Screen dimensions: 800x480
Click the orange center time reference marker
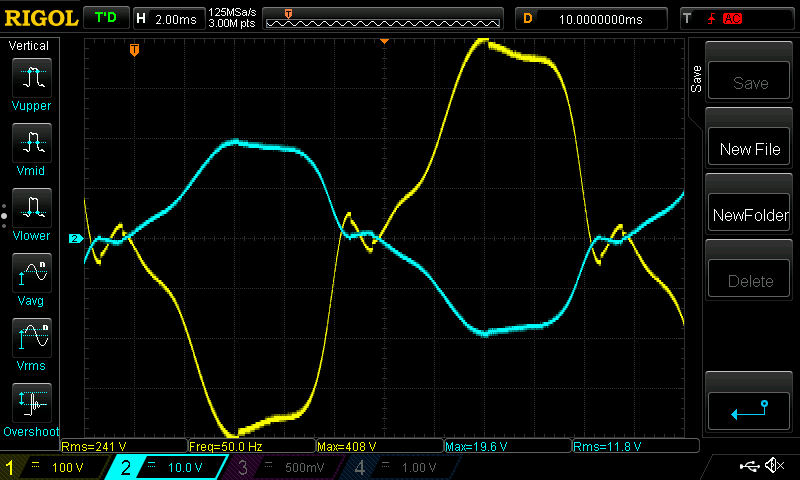pyautogui.click(x=384, y=41)
